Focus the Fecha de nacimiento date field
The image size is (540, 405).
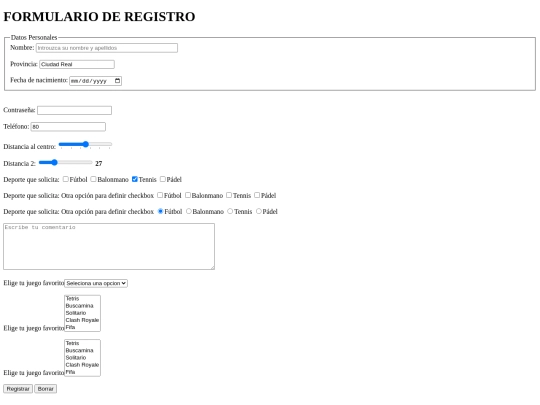(x=95, y=81)
